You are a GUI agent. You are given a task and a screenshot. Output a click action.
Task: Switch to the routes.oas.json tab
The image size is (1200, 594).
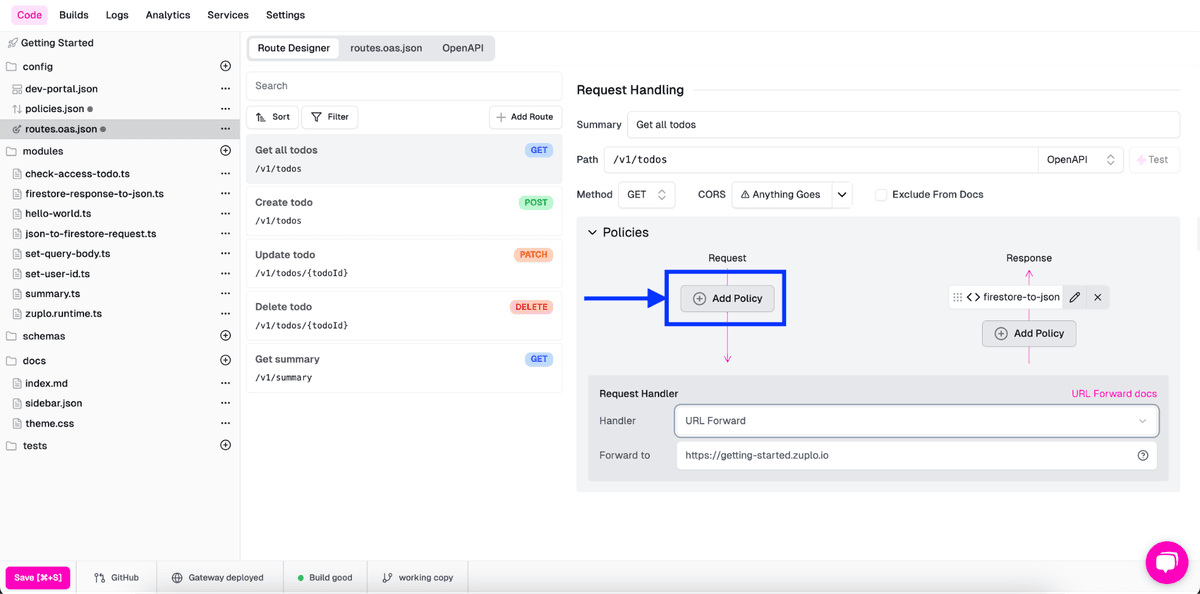pos(386,47)
